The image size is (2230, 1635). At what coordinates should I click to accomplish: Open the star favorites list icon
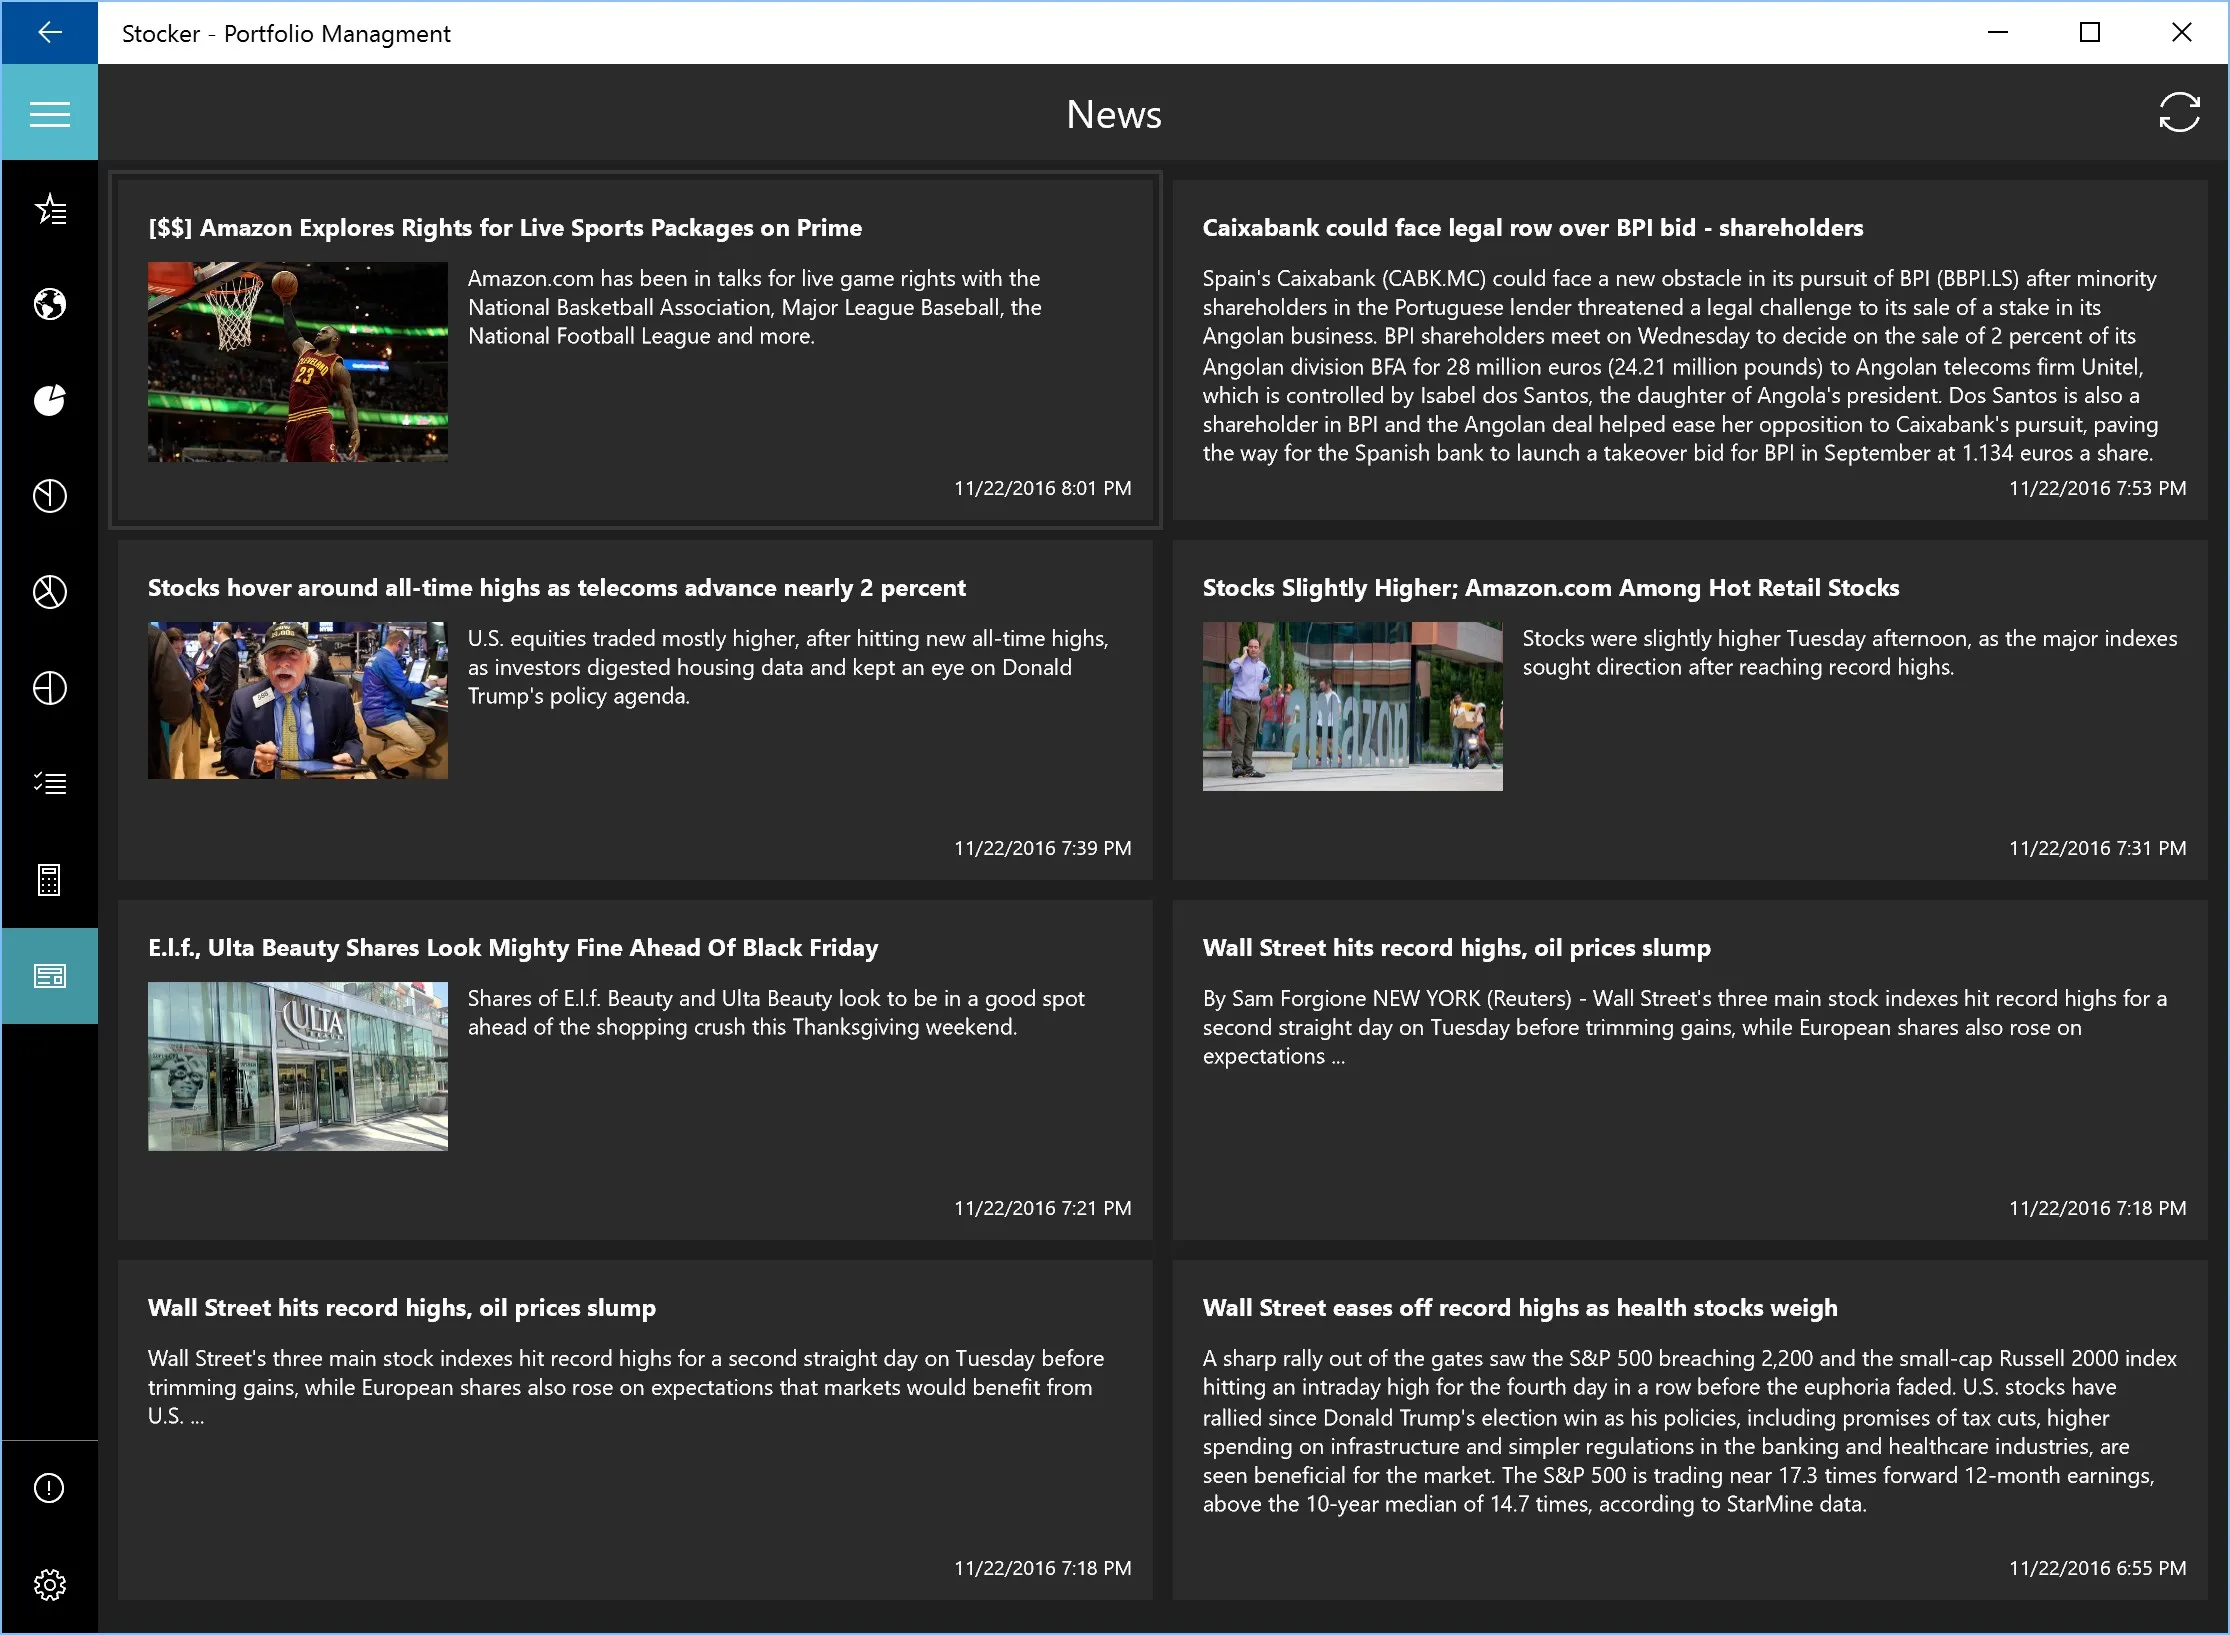click(49, 209)
